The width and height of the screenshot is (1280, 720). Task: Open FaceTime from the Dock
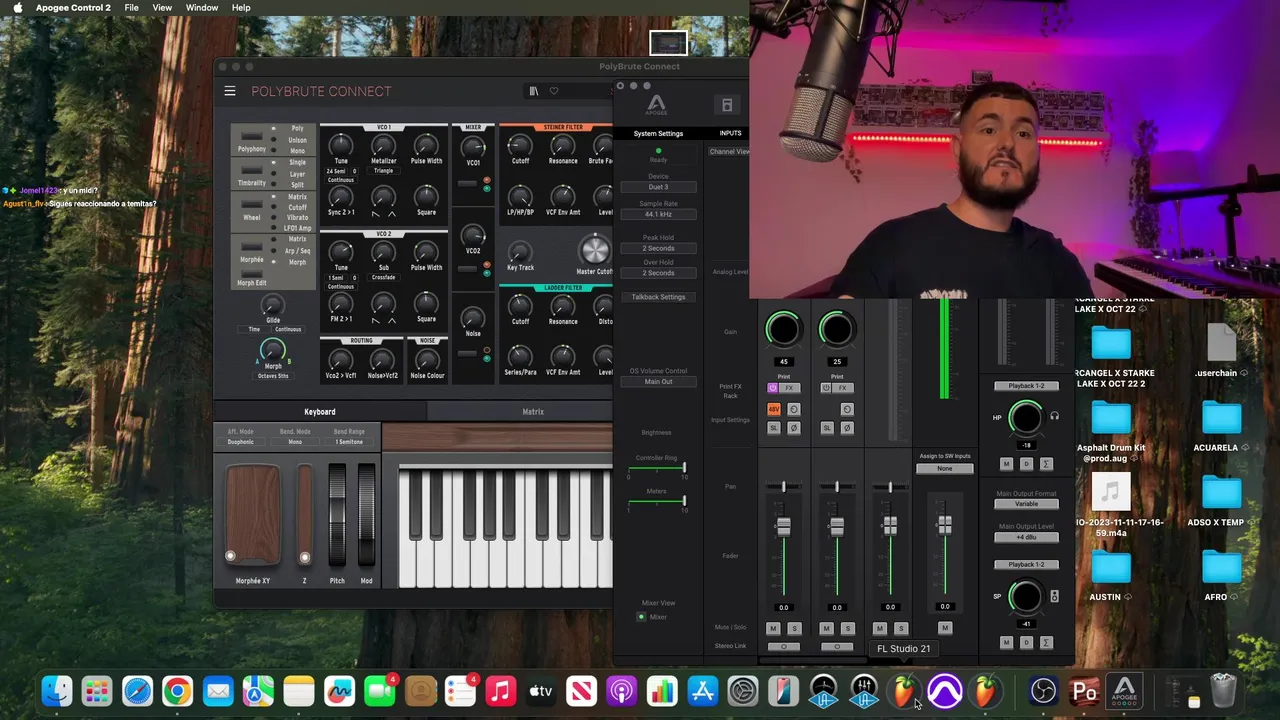tap(379, 691)
